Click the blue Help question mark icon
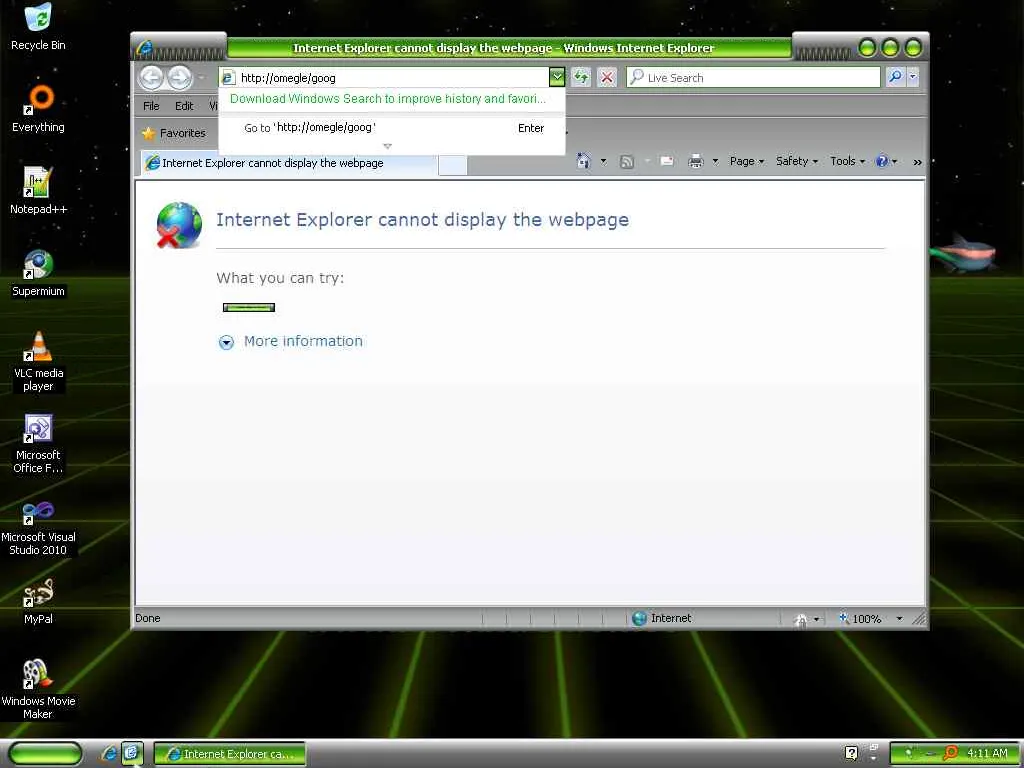The width and height of the screenshot is (1024, 768). (881, 161)
